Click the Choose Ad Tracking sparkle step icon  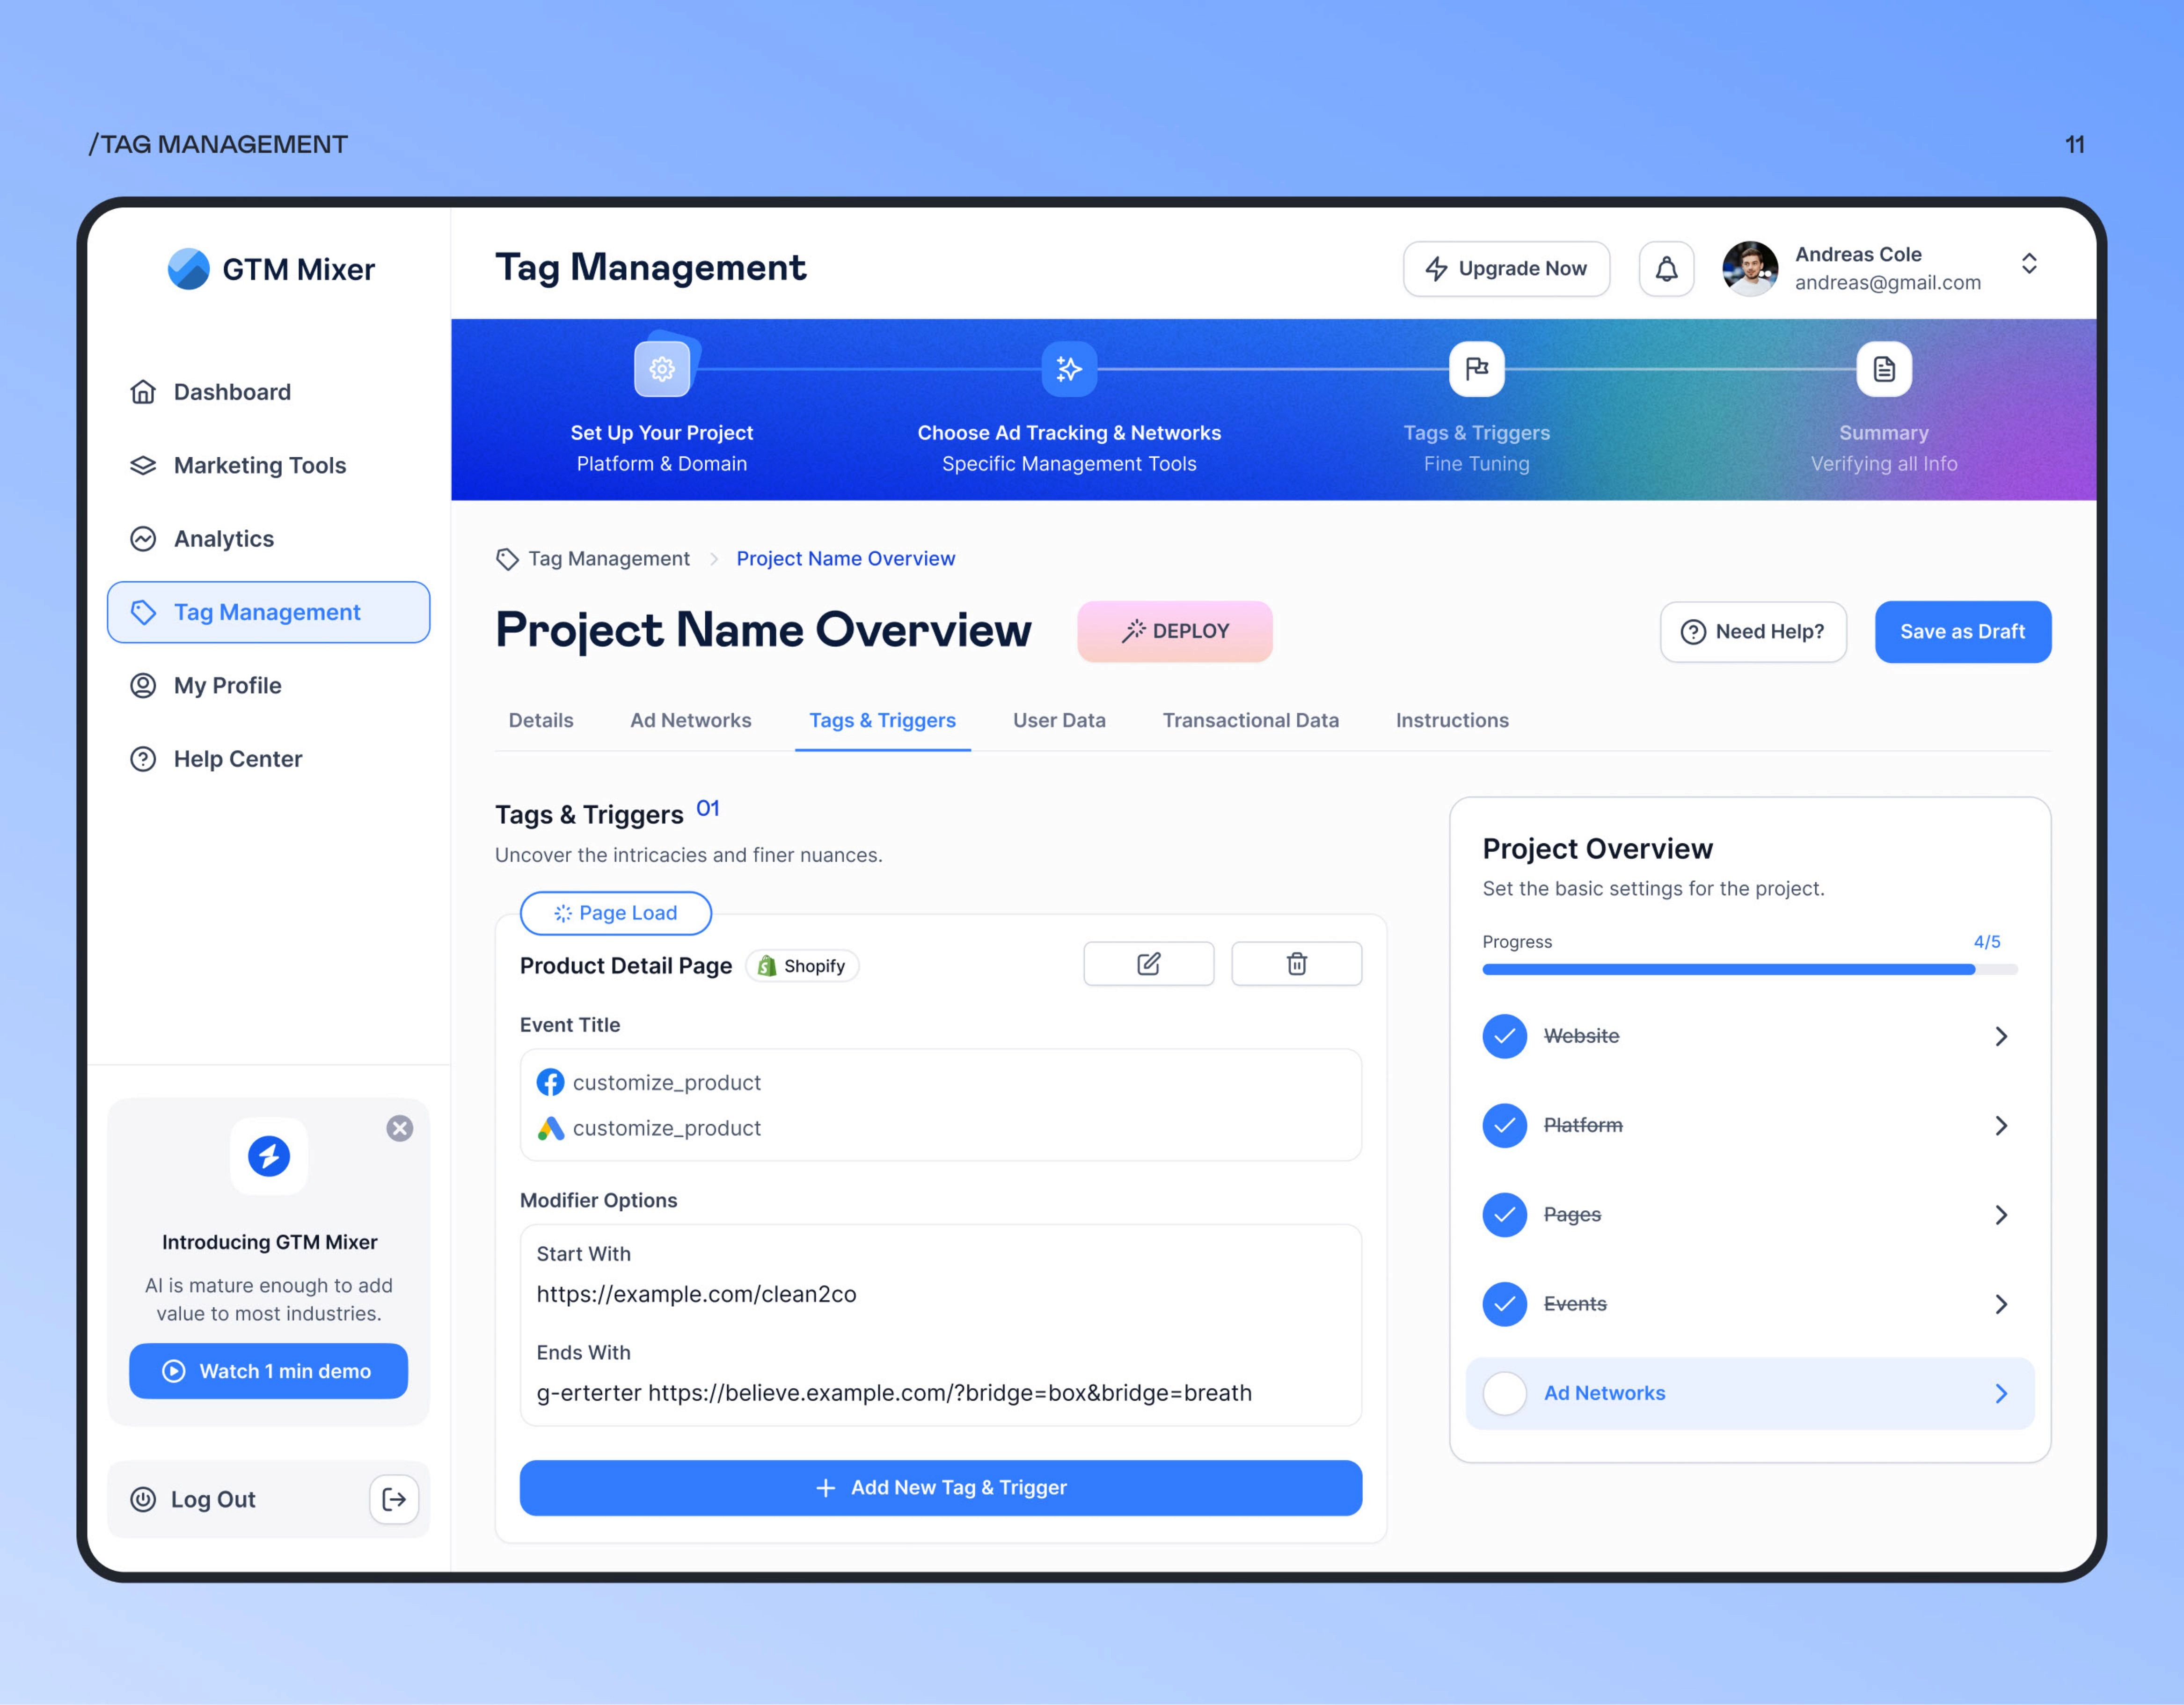tap(1069, 369)
